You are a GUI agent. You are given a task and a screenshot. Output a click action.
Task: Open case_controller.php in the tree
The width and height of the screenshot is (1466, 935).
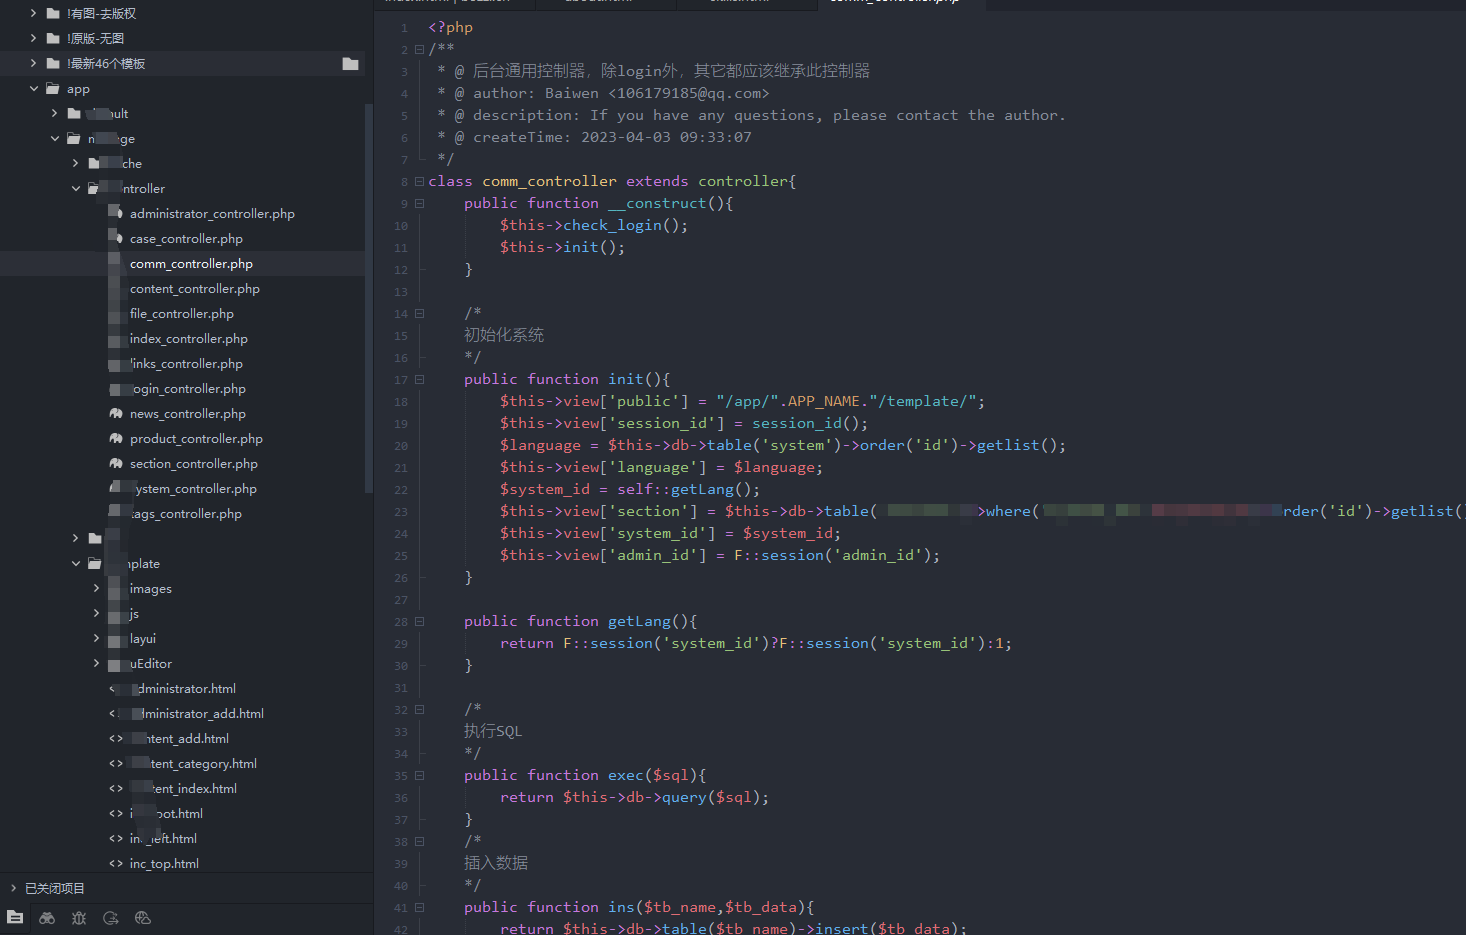186,238
